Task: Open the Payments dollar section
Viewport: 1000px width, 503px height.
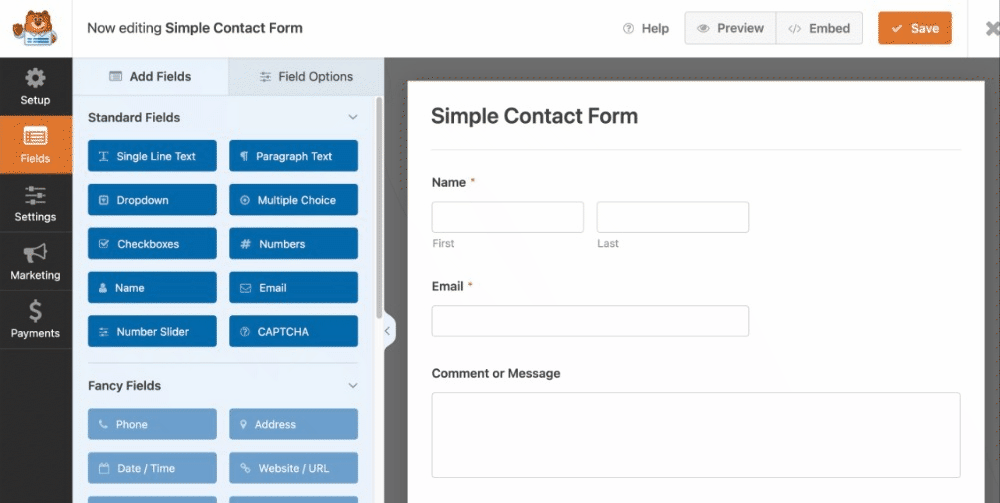Action: (x=36, y=319)
